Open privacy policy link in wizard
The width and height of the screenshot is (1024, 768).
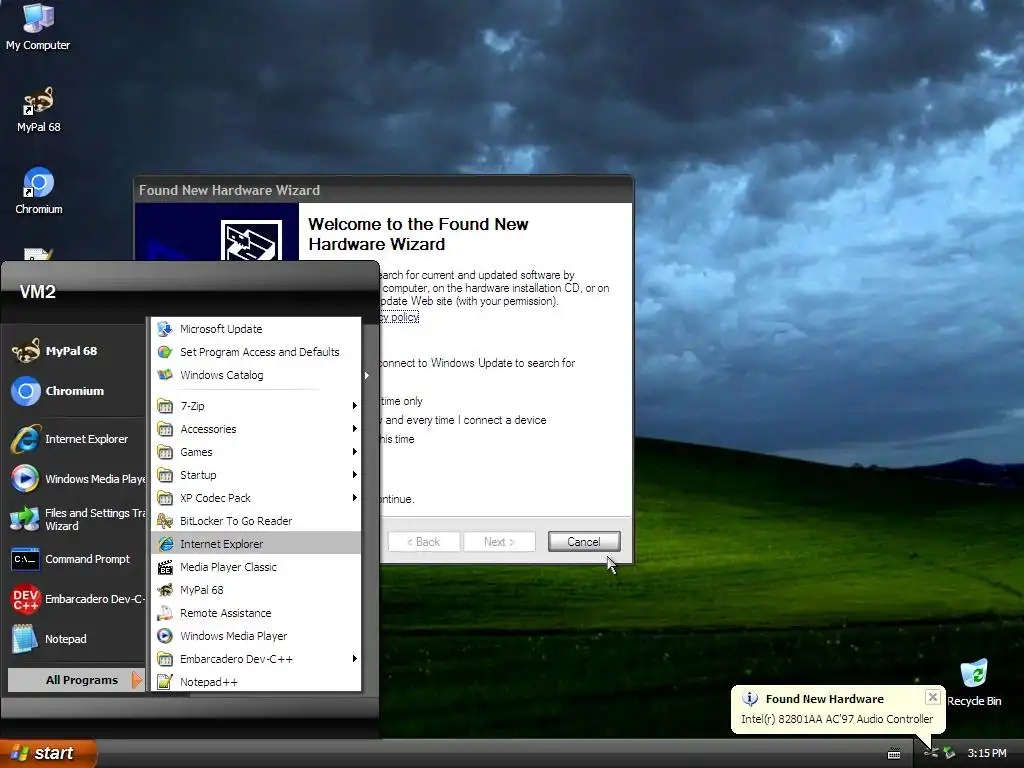coord(399,317)
